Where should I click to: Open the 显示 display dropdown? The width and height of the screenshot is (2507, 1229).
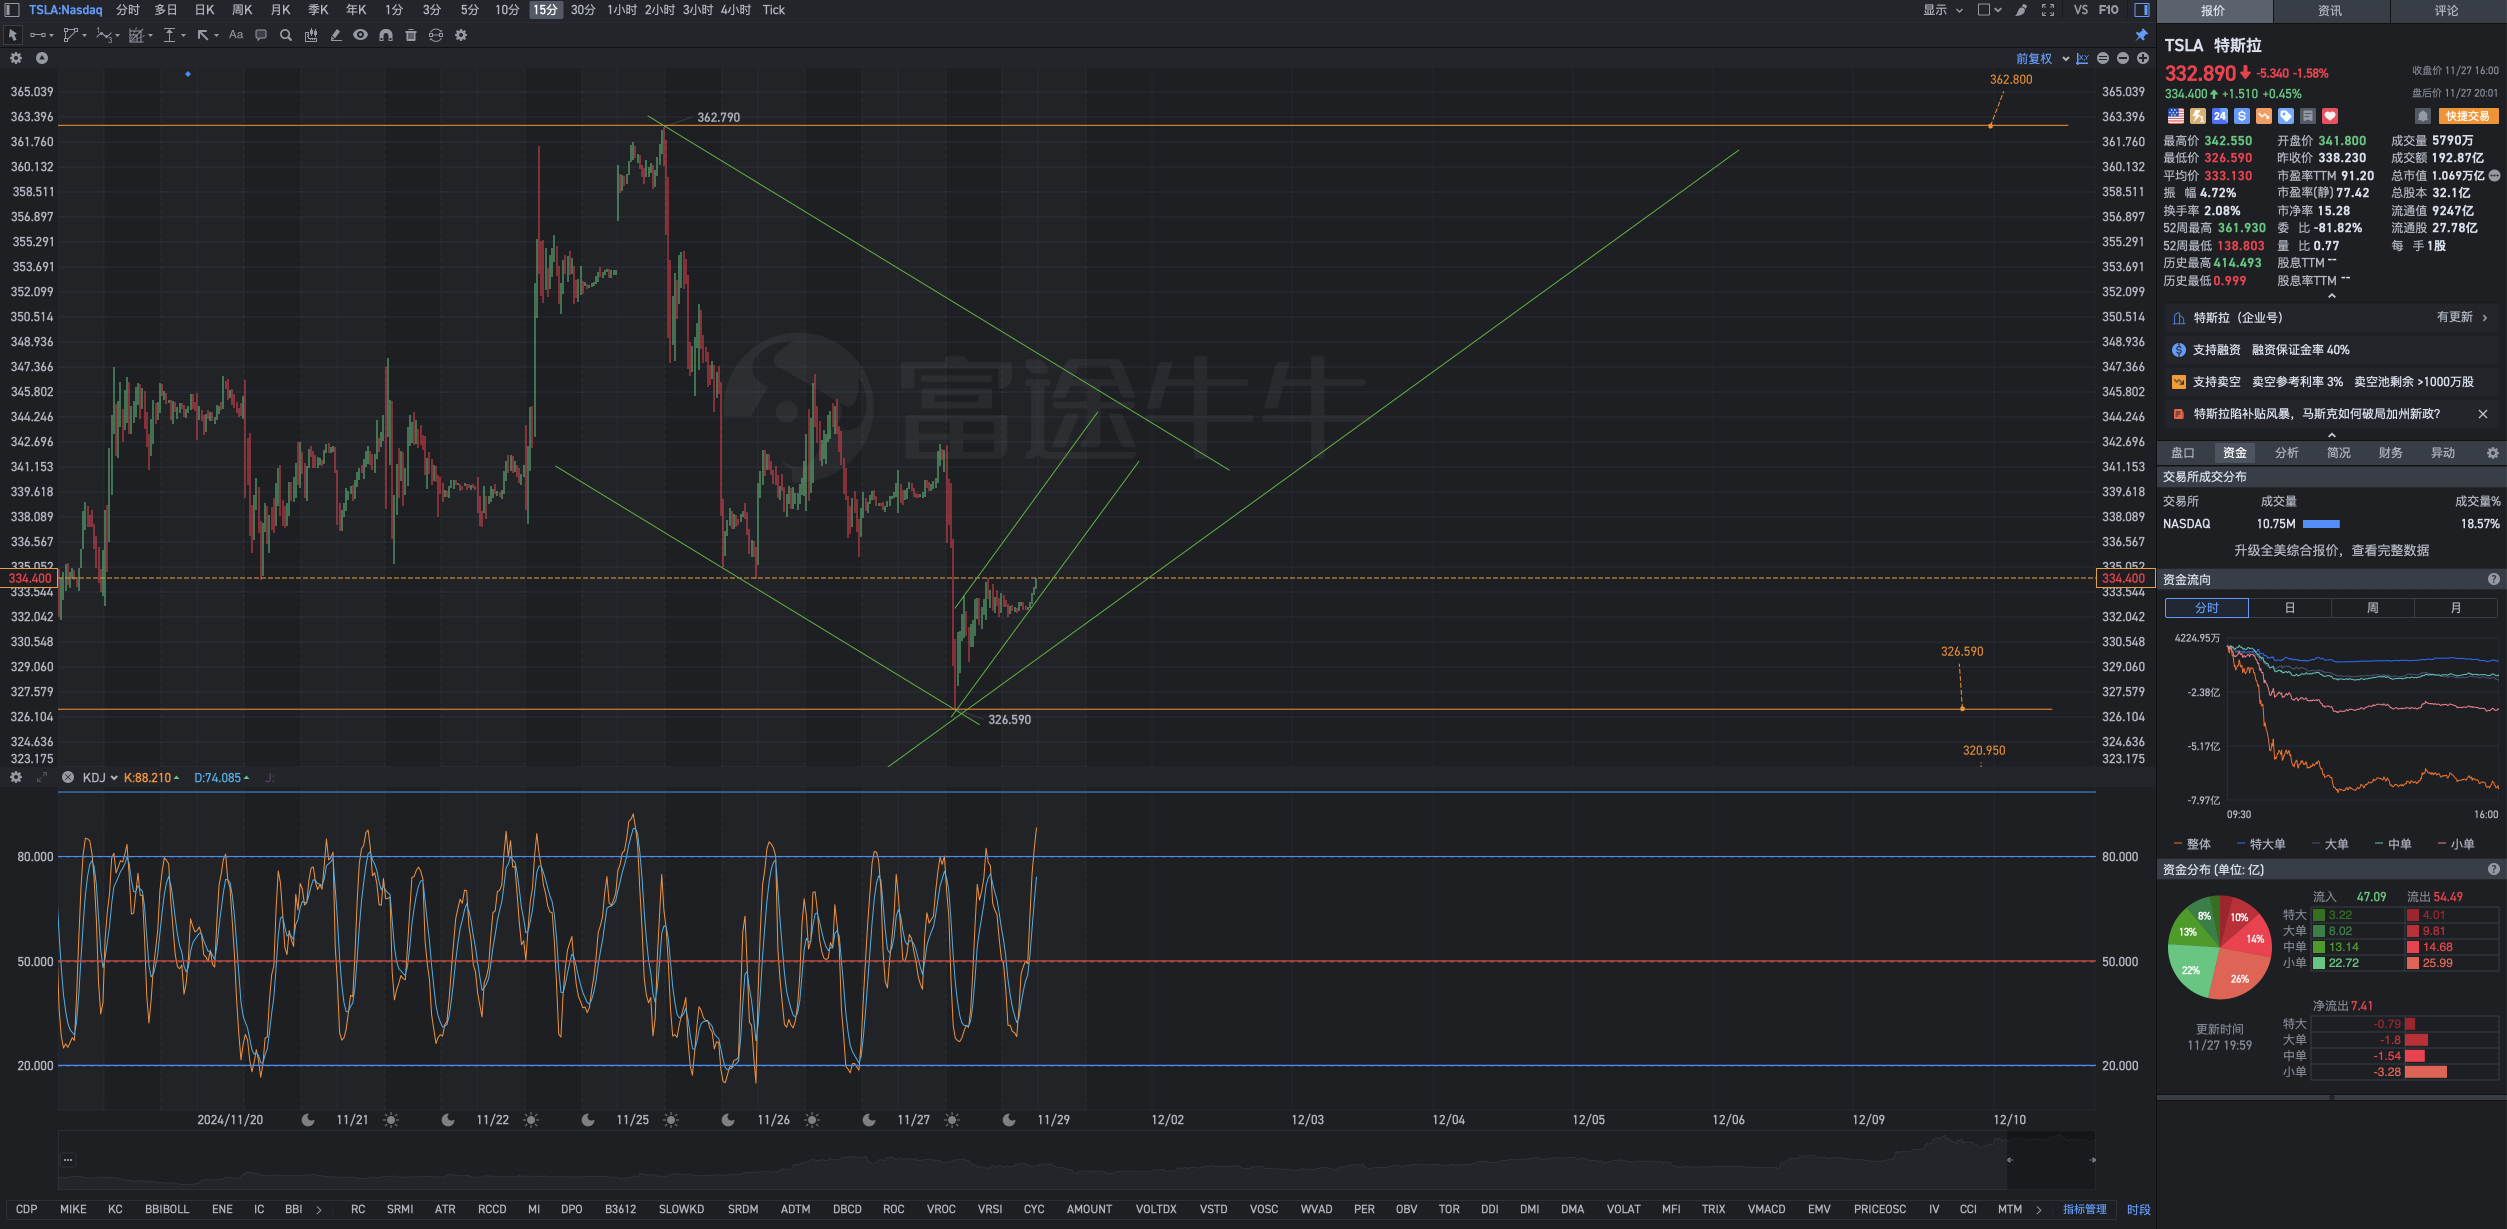[x=1943, y=10]
